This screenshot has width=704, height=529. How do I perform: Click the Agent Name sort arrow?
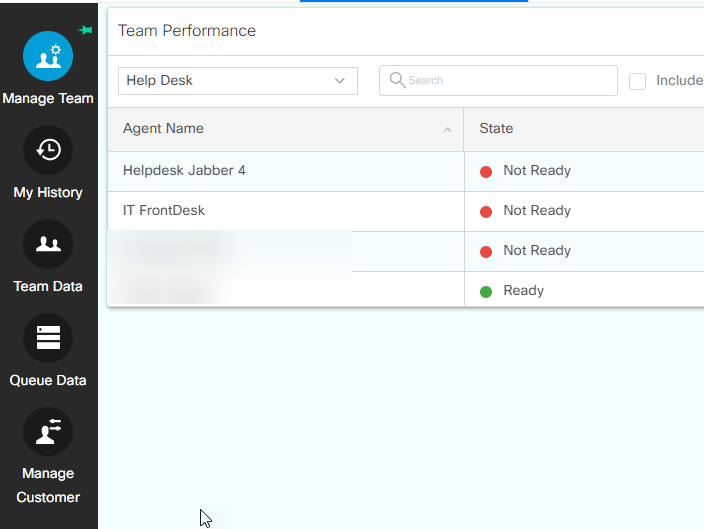click(447, 129)
